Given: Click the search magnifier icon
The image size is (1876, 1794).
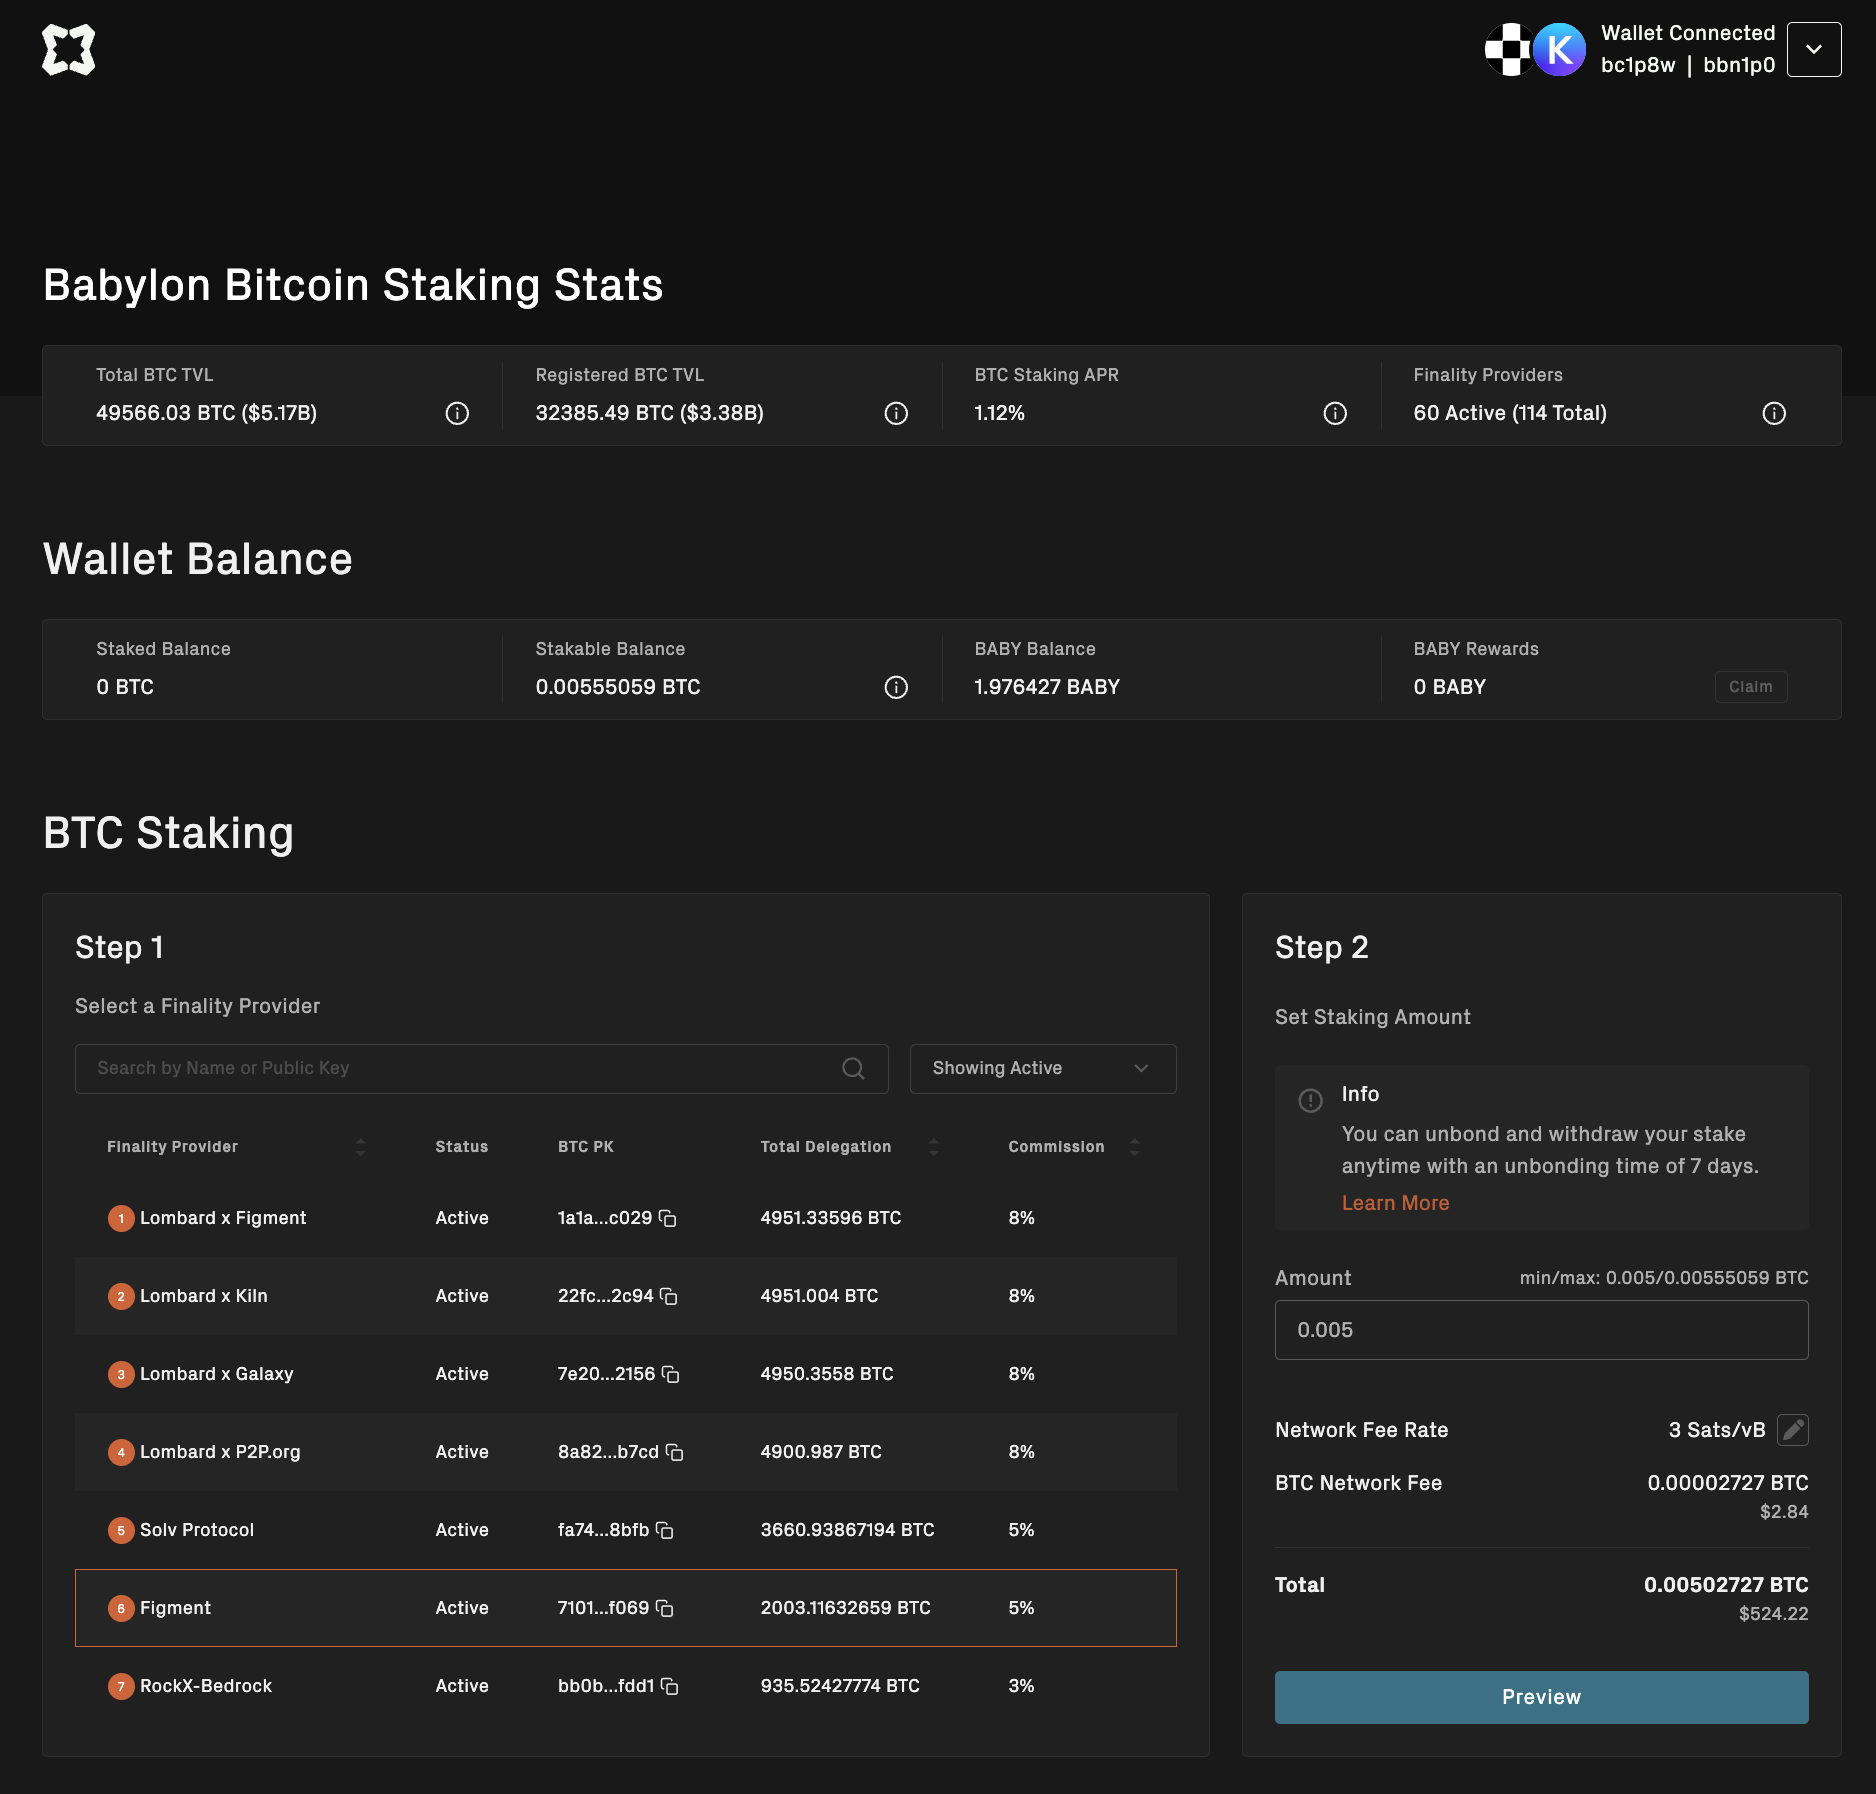Looking at the screenshot, I should pos(853,1068).
